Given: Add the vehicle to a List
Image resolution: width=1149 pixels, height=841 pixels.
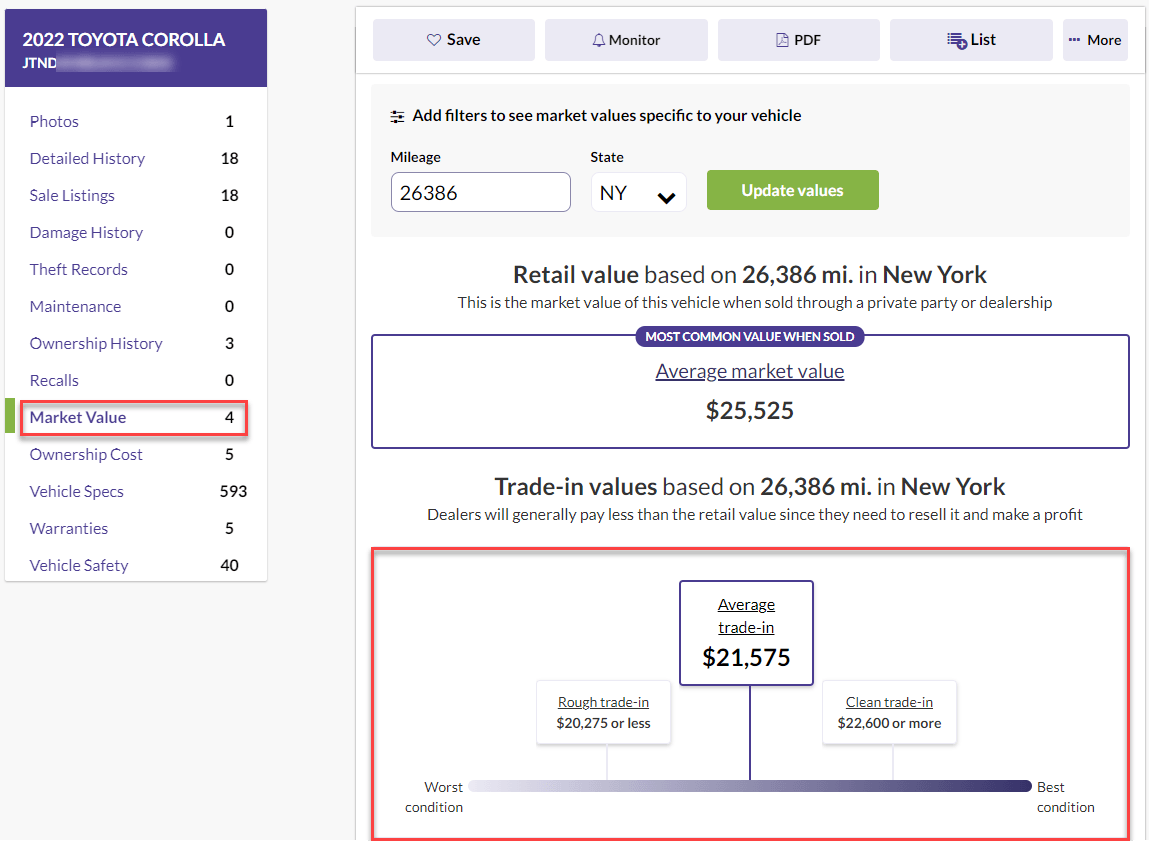Looking at the screenshot, I should (971, 40).
